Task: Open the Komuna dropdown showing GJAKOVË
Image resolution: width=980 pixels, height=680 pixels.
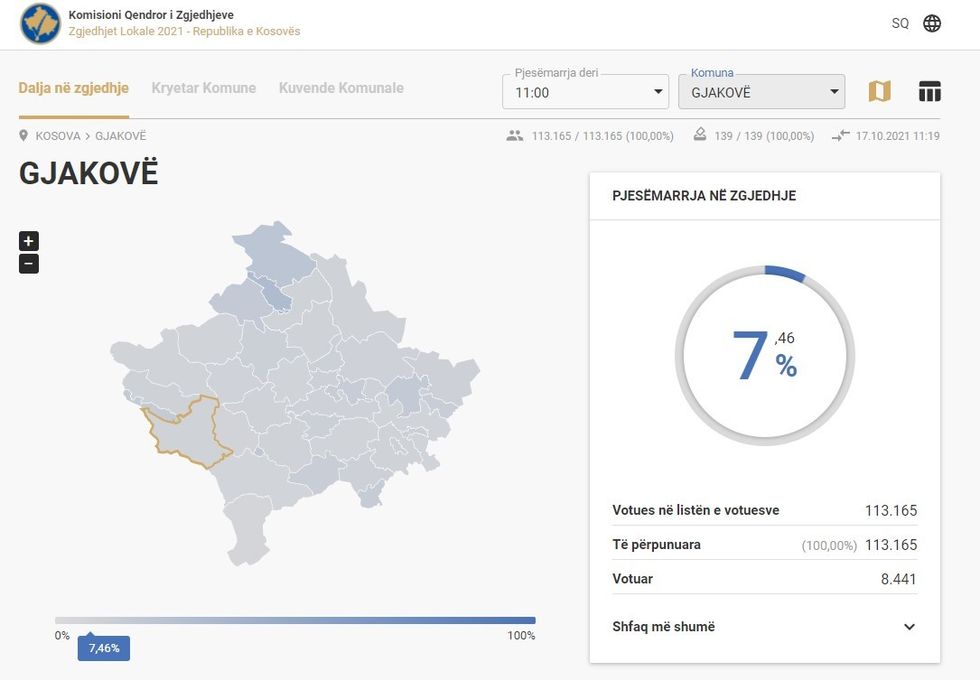Action: point(761,93)
